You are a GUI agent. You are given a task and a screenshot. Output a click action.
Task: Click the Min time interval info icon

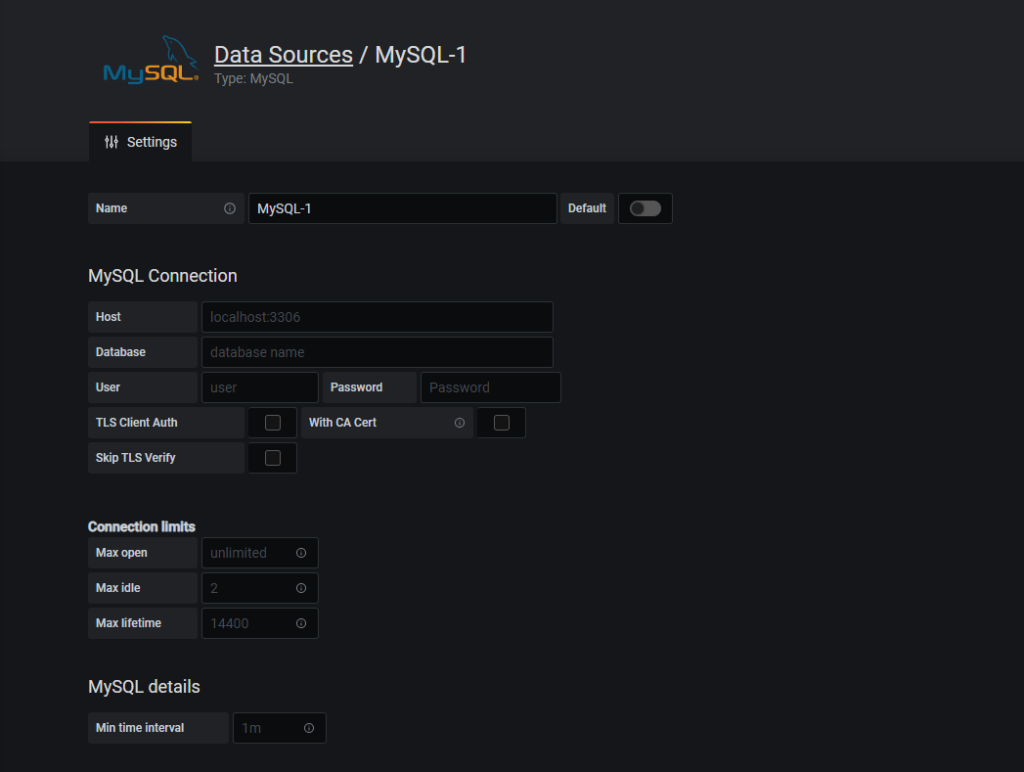(311, 727)
